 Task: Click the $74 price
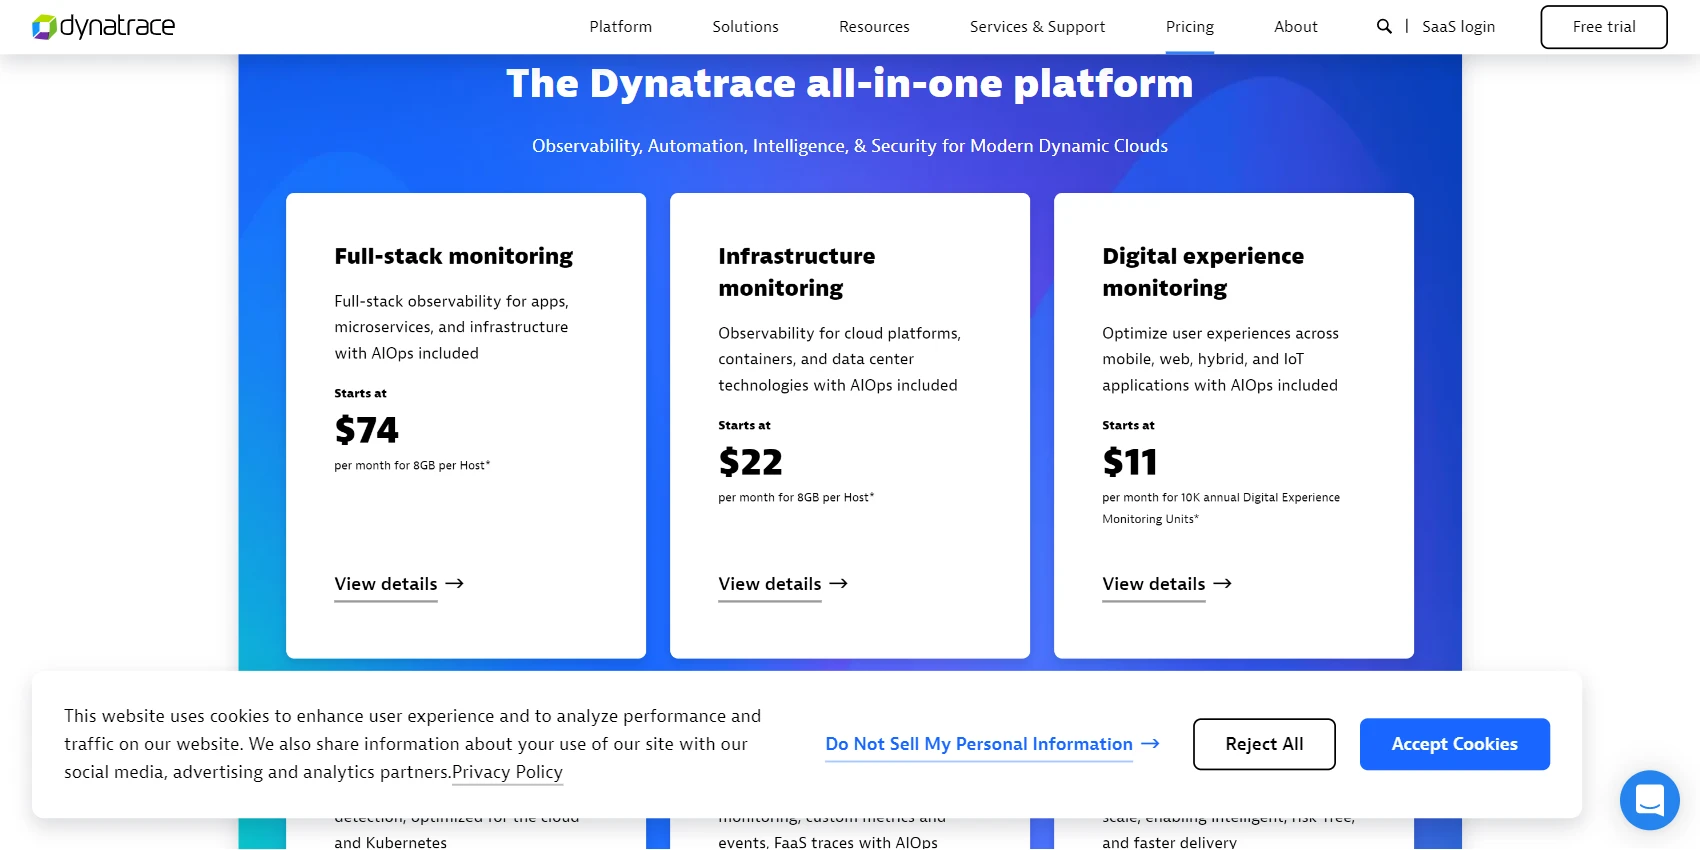pos(366,430)
